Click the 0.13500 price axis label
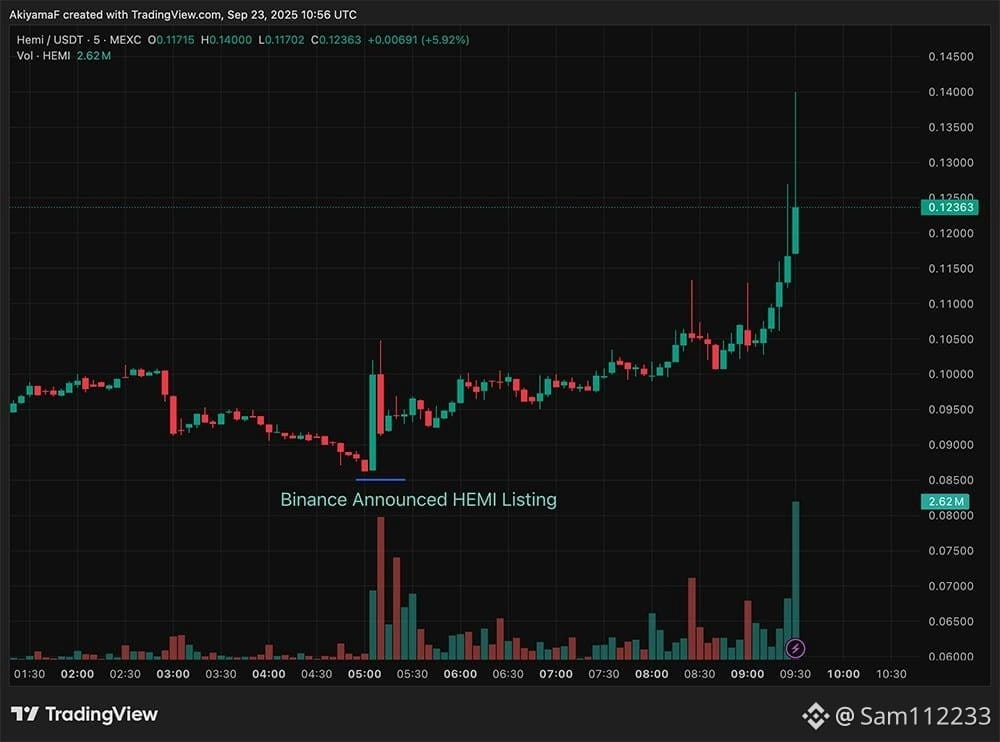The image size is (1000, 742). [950, 128]
